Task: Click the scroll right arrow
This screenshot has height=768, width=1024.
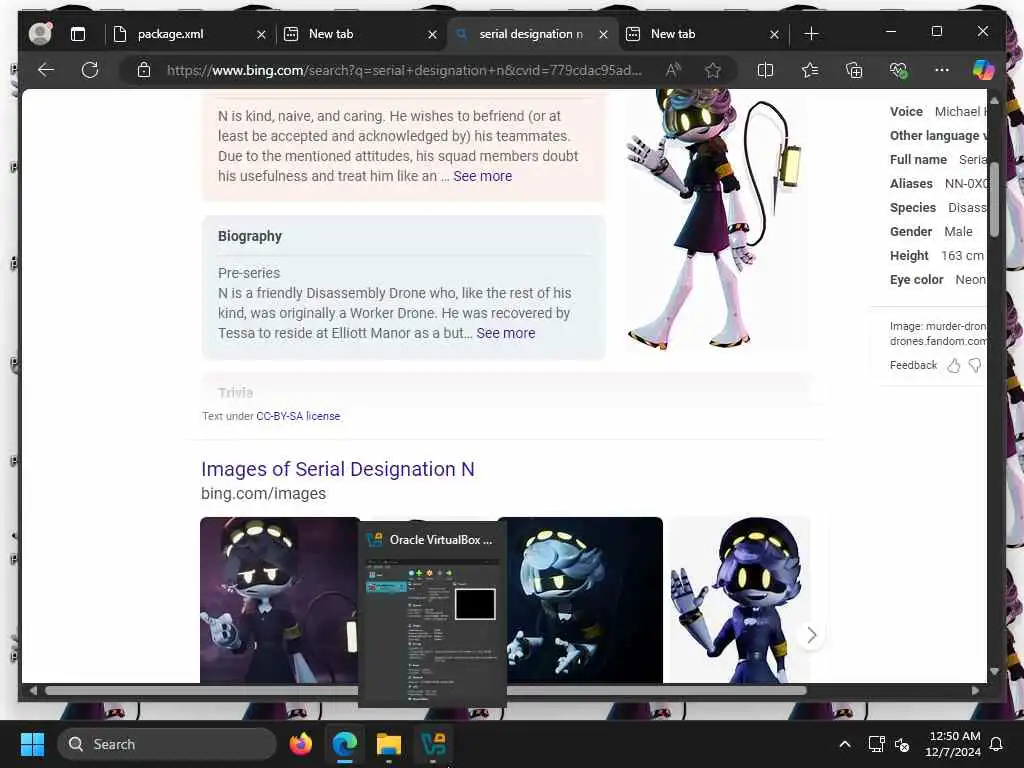Action: click(975, 690)
